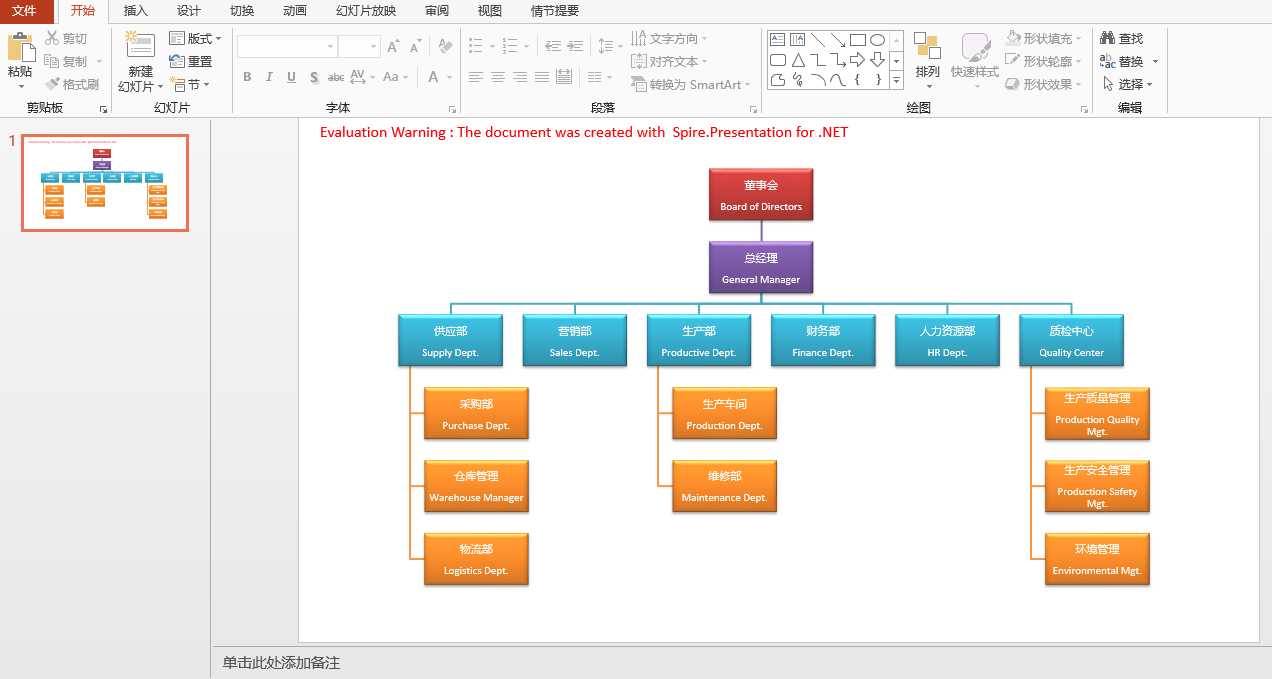Click the New Slide (新建幻灯片) icon
This screenshot has width=1272, height=679.
click(x=140, y=46)
